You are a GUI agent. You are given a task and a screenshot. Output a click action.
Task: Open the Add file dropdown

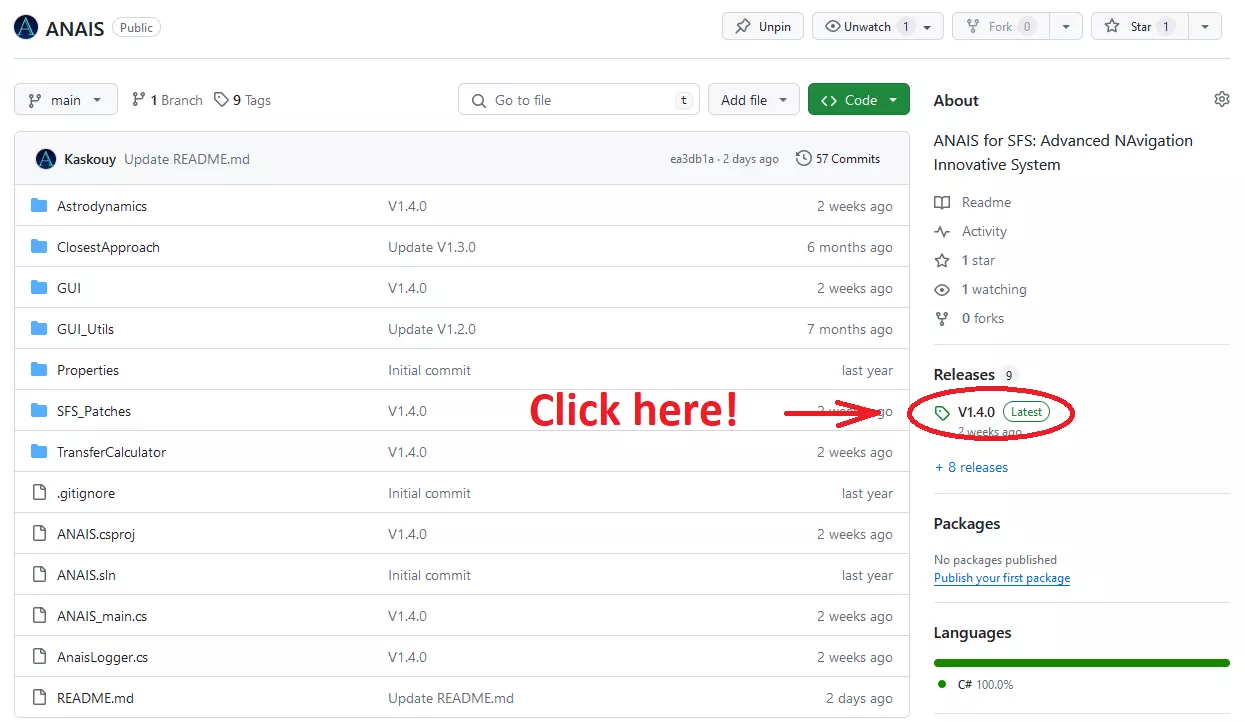click(x=753, y=100)
